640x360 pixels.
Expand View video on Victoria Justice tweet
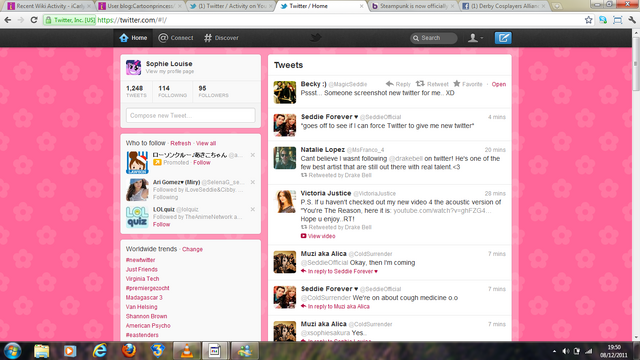318,236
